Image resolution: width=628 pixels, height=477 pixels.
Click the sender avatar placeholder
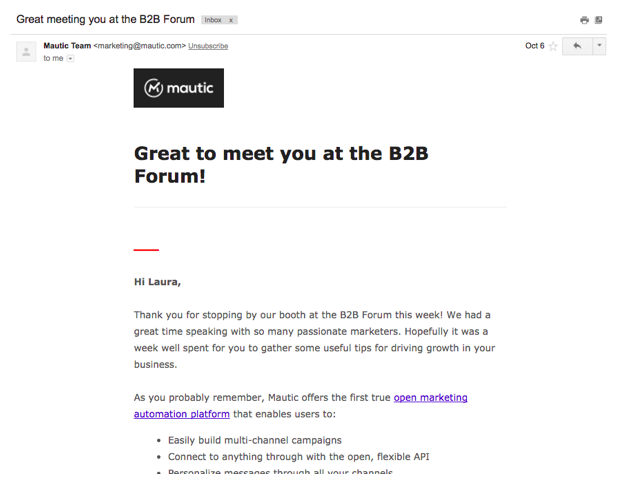(x=26, y=52)
